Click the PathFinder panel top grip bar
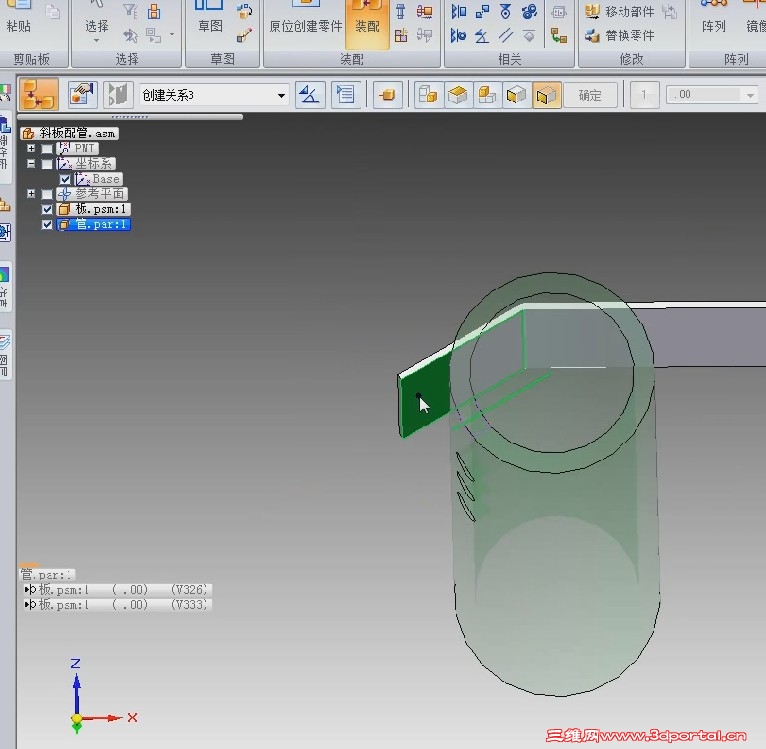This screenshot has width=766, height=749. [x=130, y=117]
